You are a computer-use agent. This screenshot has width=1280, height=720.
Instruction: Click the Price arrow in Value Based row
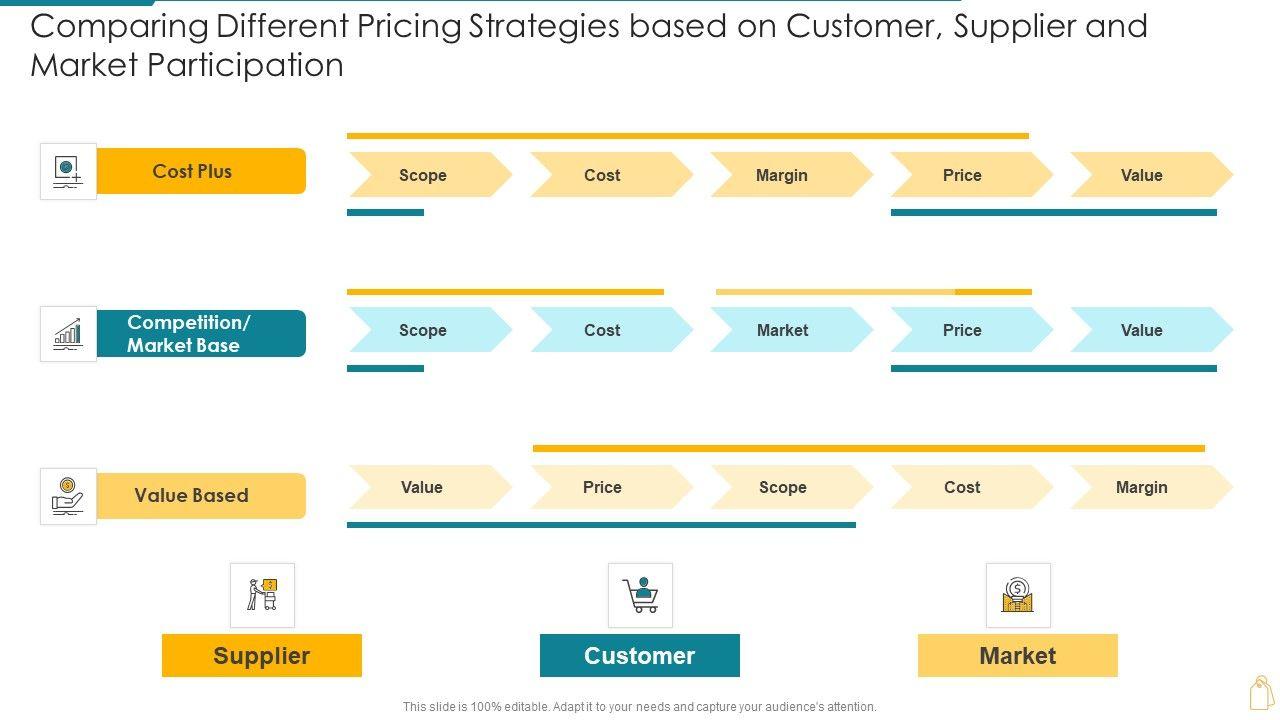[x=602, y=487]
